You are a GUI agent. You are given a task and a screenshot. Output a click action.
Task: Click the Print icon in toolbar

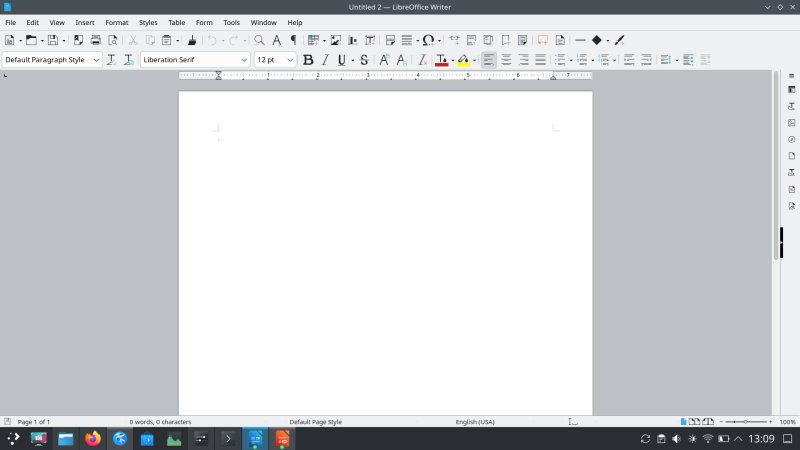(96, 40)
